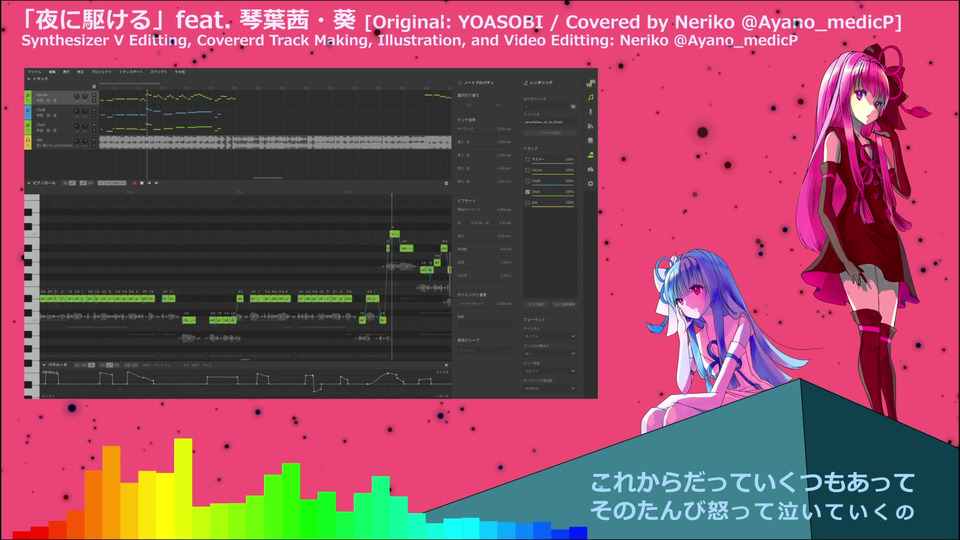960x540 pixels.
Task: Open the Edit menu
Action: (52, 72)
